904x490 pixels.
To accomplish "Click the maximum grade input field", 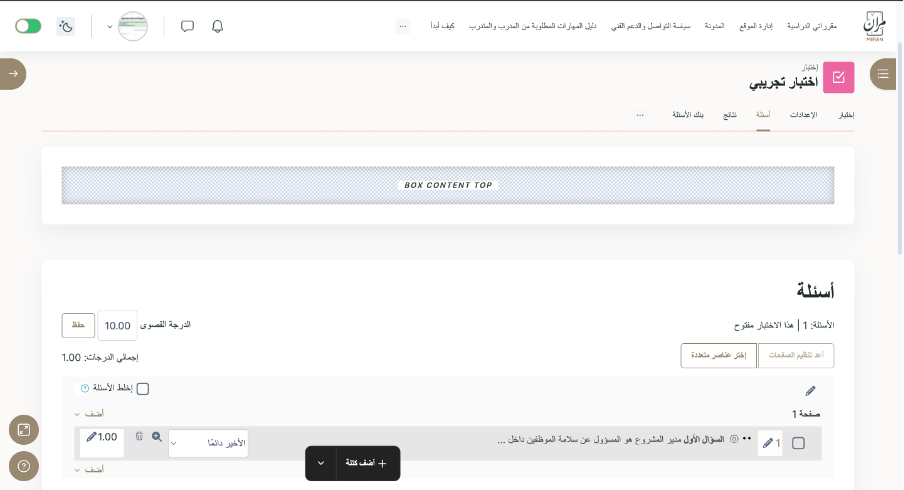I will pyautogui.click(x=118, y=325).
